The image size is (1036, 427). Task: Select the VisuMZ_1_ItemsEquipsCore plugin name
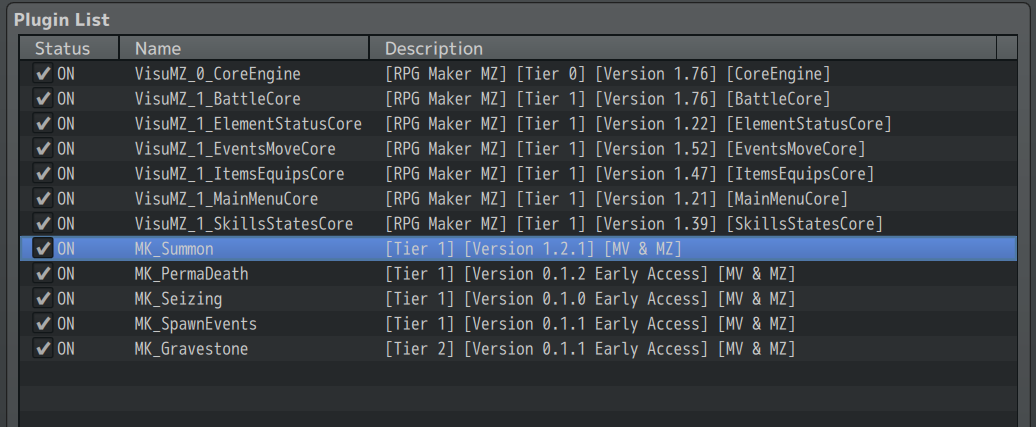[x=239, y=174]
